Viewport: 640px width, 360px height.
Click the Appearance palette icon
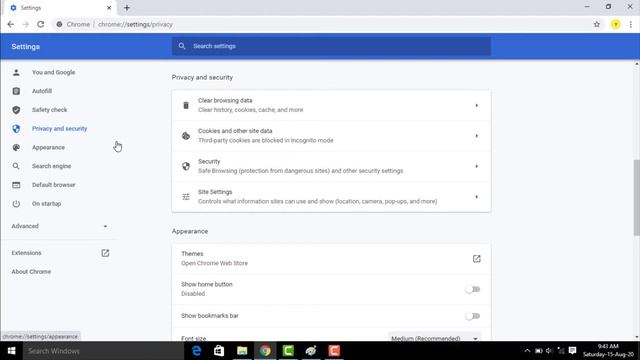[16, 147]
